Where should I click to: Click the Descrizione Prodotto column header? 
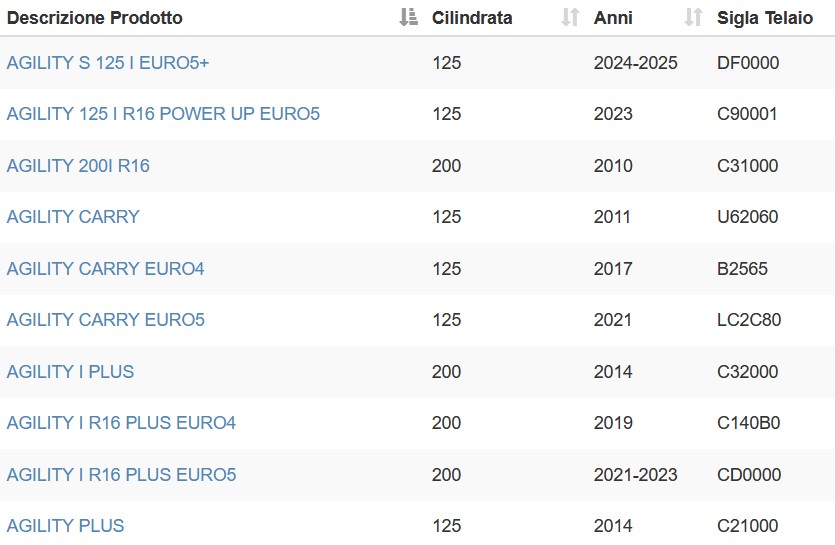95,18
